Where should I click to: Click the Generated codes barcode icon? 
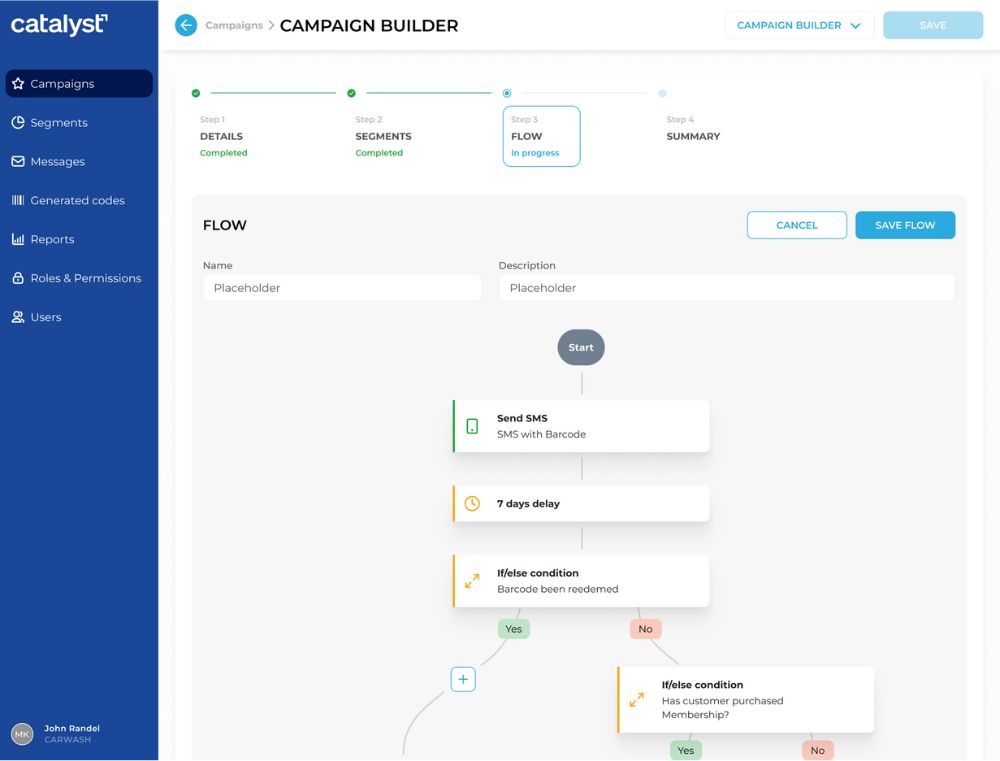click(18, 200)
